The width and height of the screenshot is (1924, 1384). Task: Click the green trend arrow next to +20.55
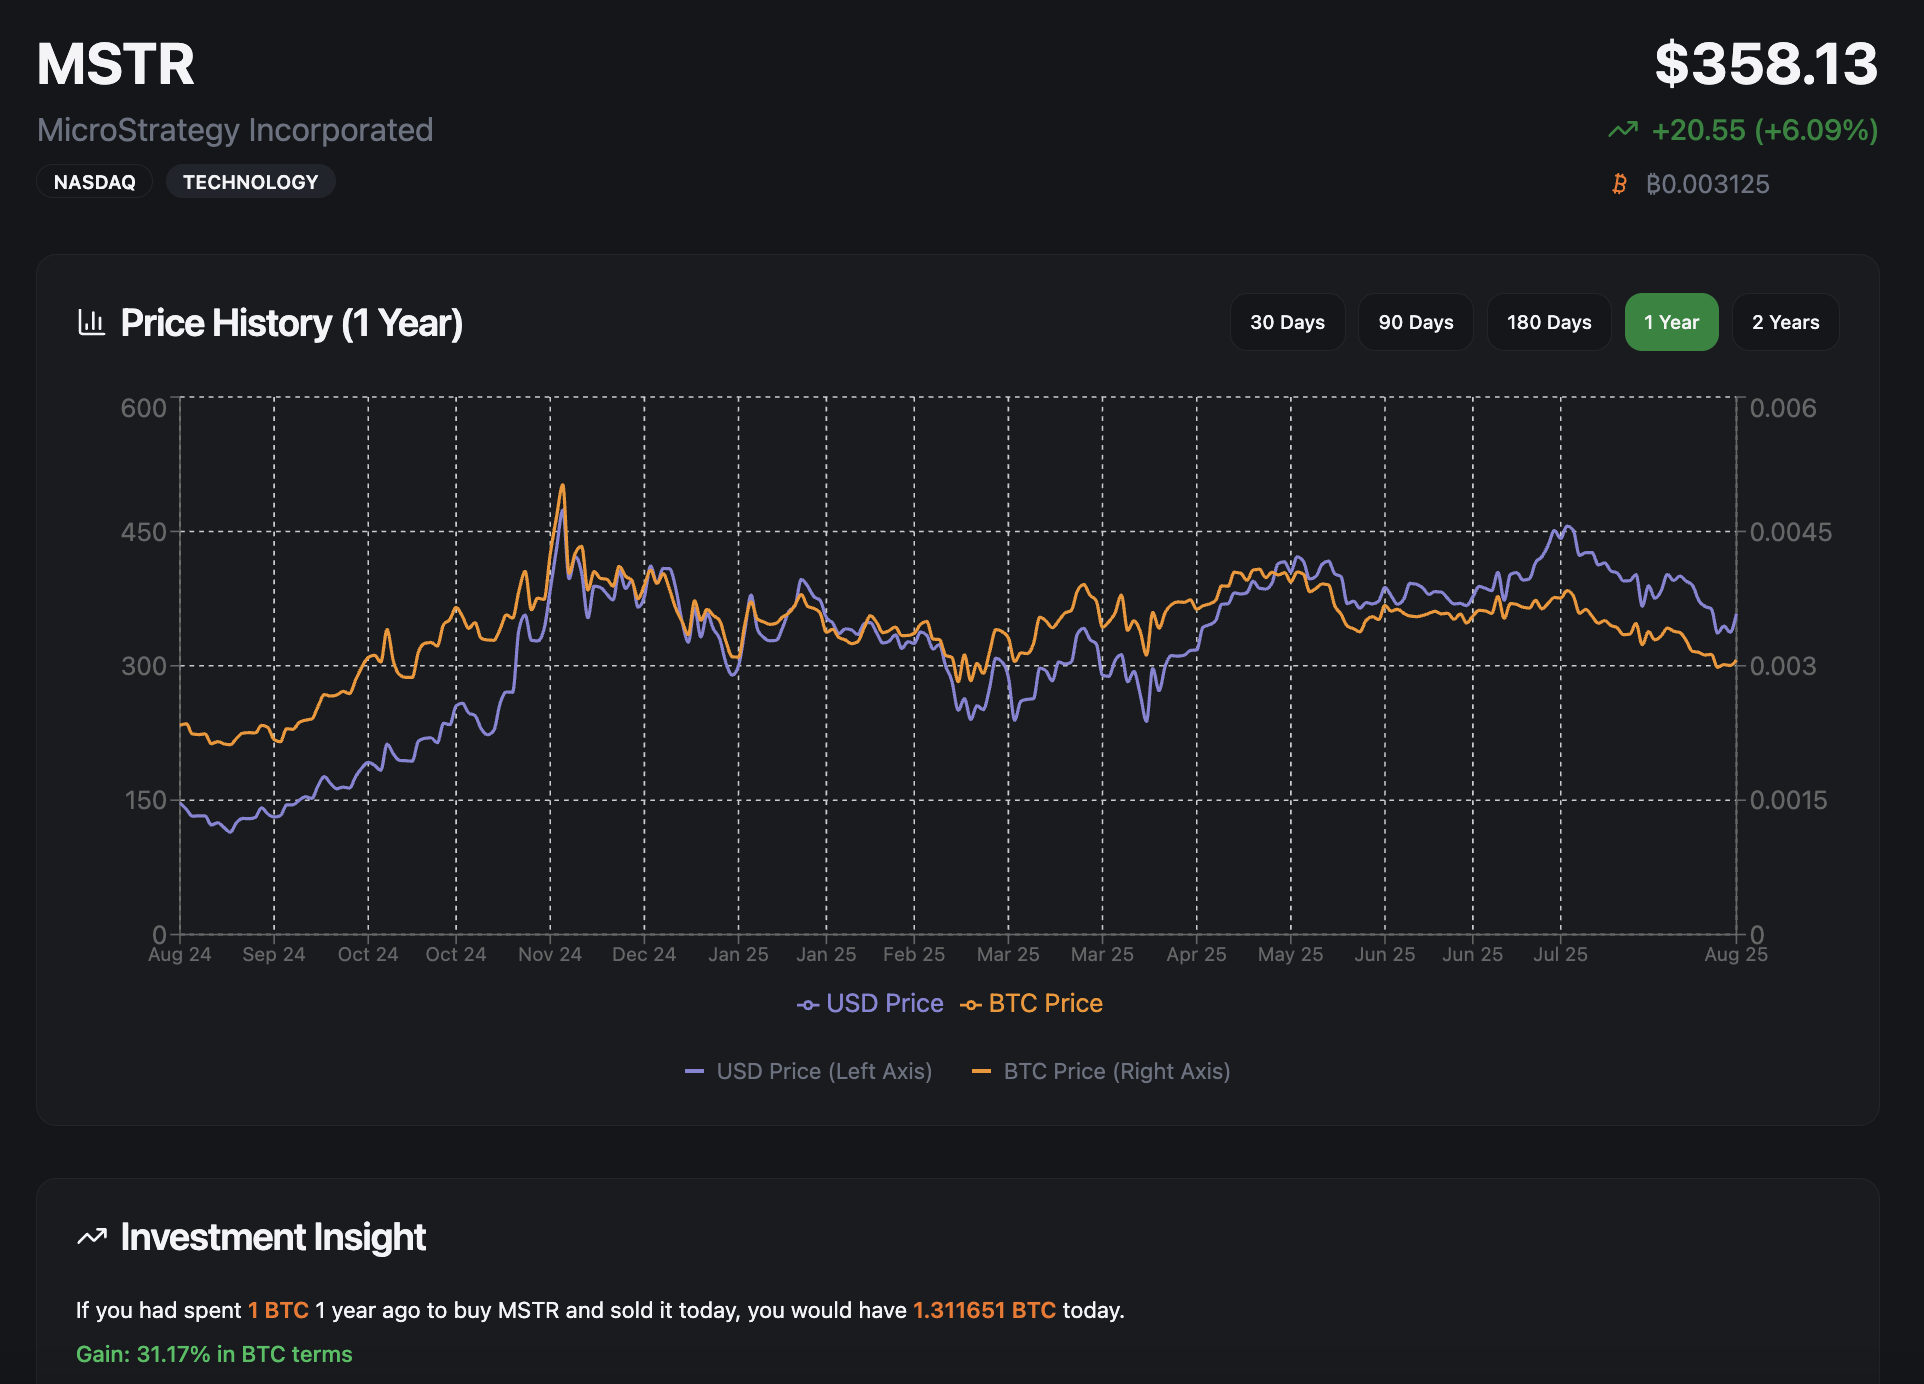pos(1623,130)
